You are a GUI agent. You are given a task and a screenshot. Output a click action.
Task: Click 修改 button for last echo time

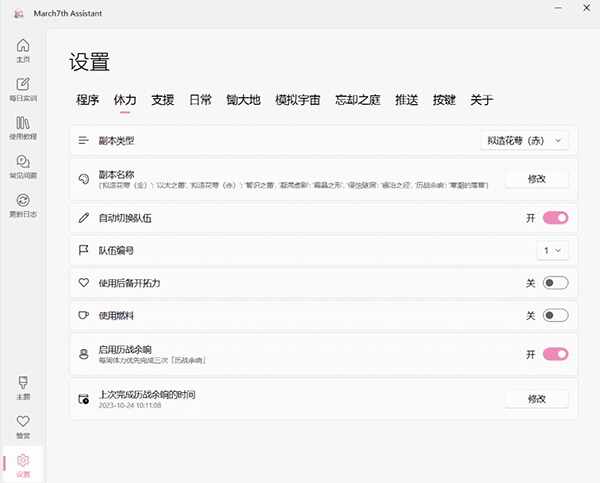(x=536, y=399)
